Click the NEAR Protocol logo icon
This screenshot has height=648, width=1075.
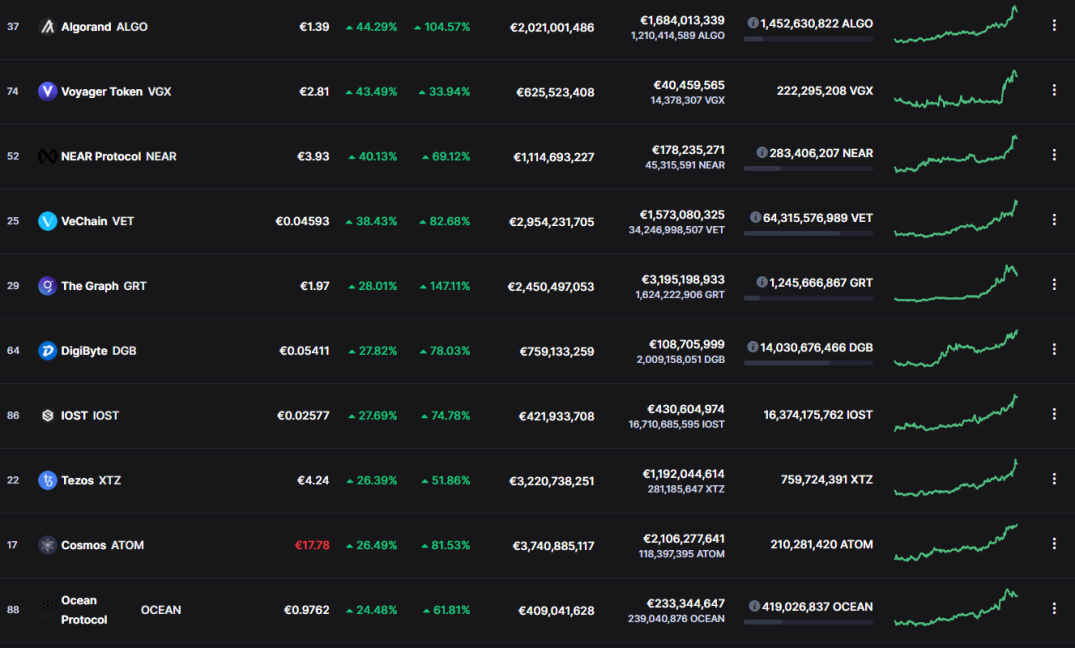point(47,156)
